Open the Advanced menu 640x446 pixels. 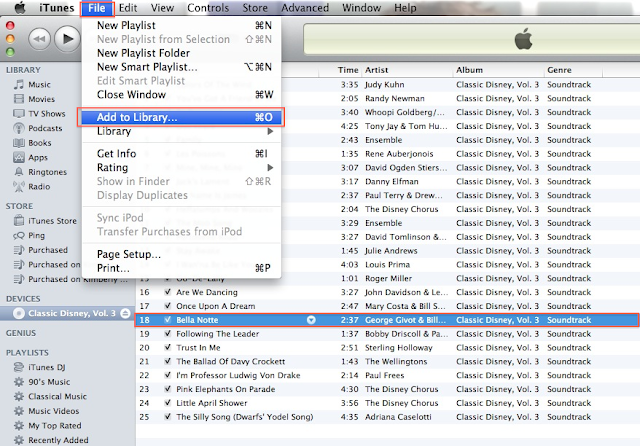(x=305, y=8)
